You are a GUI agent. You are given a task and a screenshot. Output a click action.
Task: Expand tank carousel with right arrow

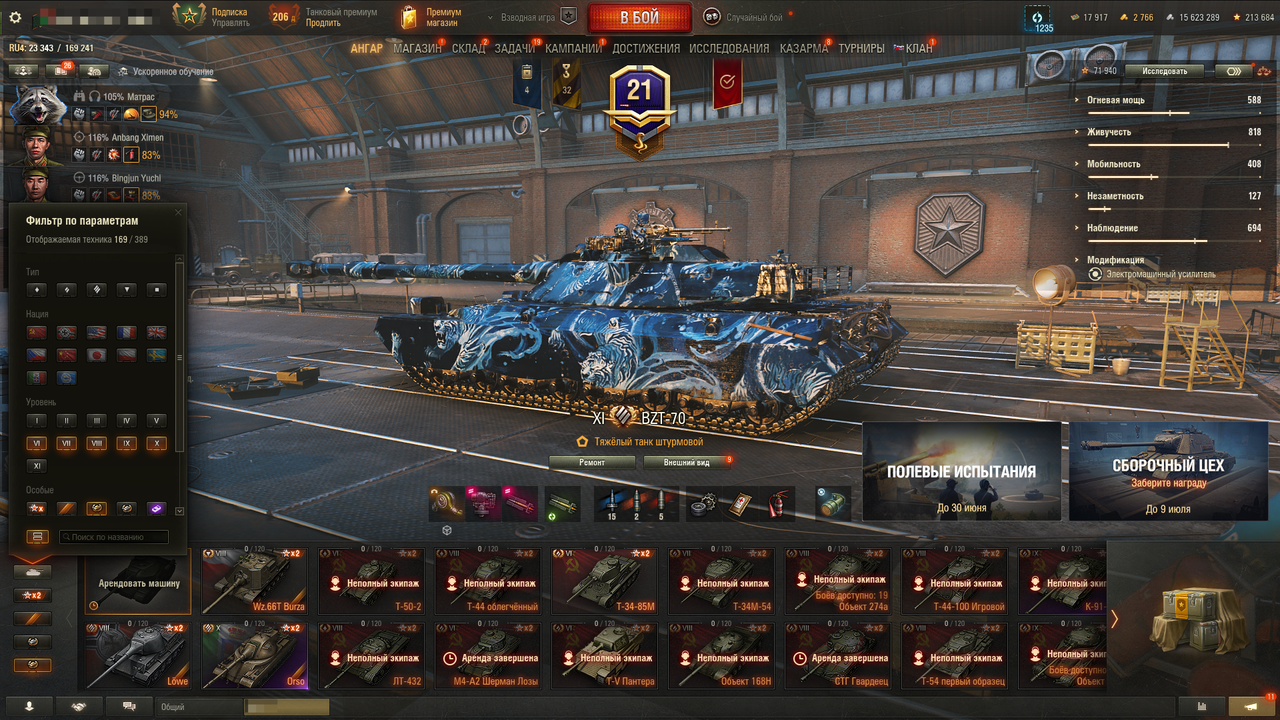[1115, 619]
